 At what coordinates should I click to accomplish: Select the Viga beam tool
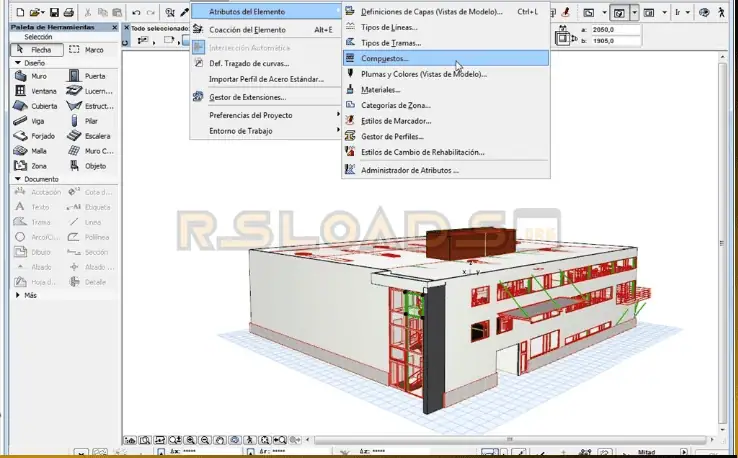coord(29,121)
